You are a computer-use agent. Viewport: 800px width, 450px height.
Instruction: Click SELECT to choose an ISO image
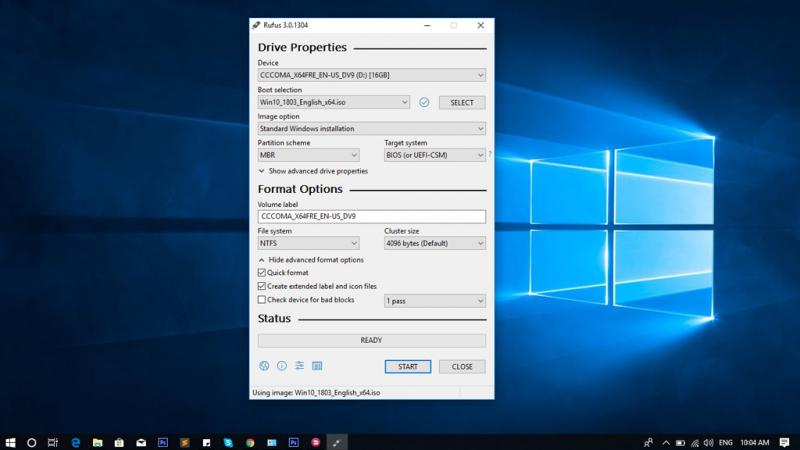click(462, 102)
